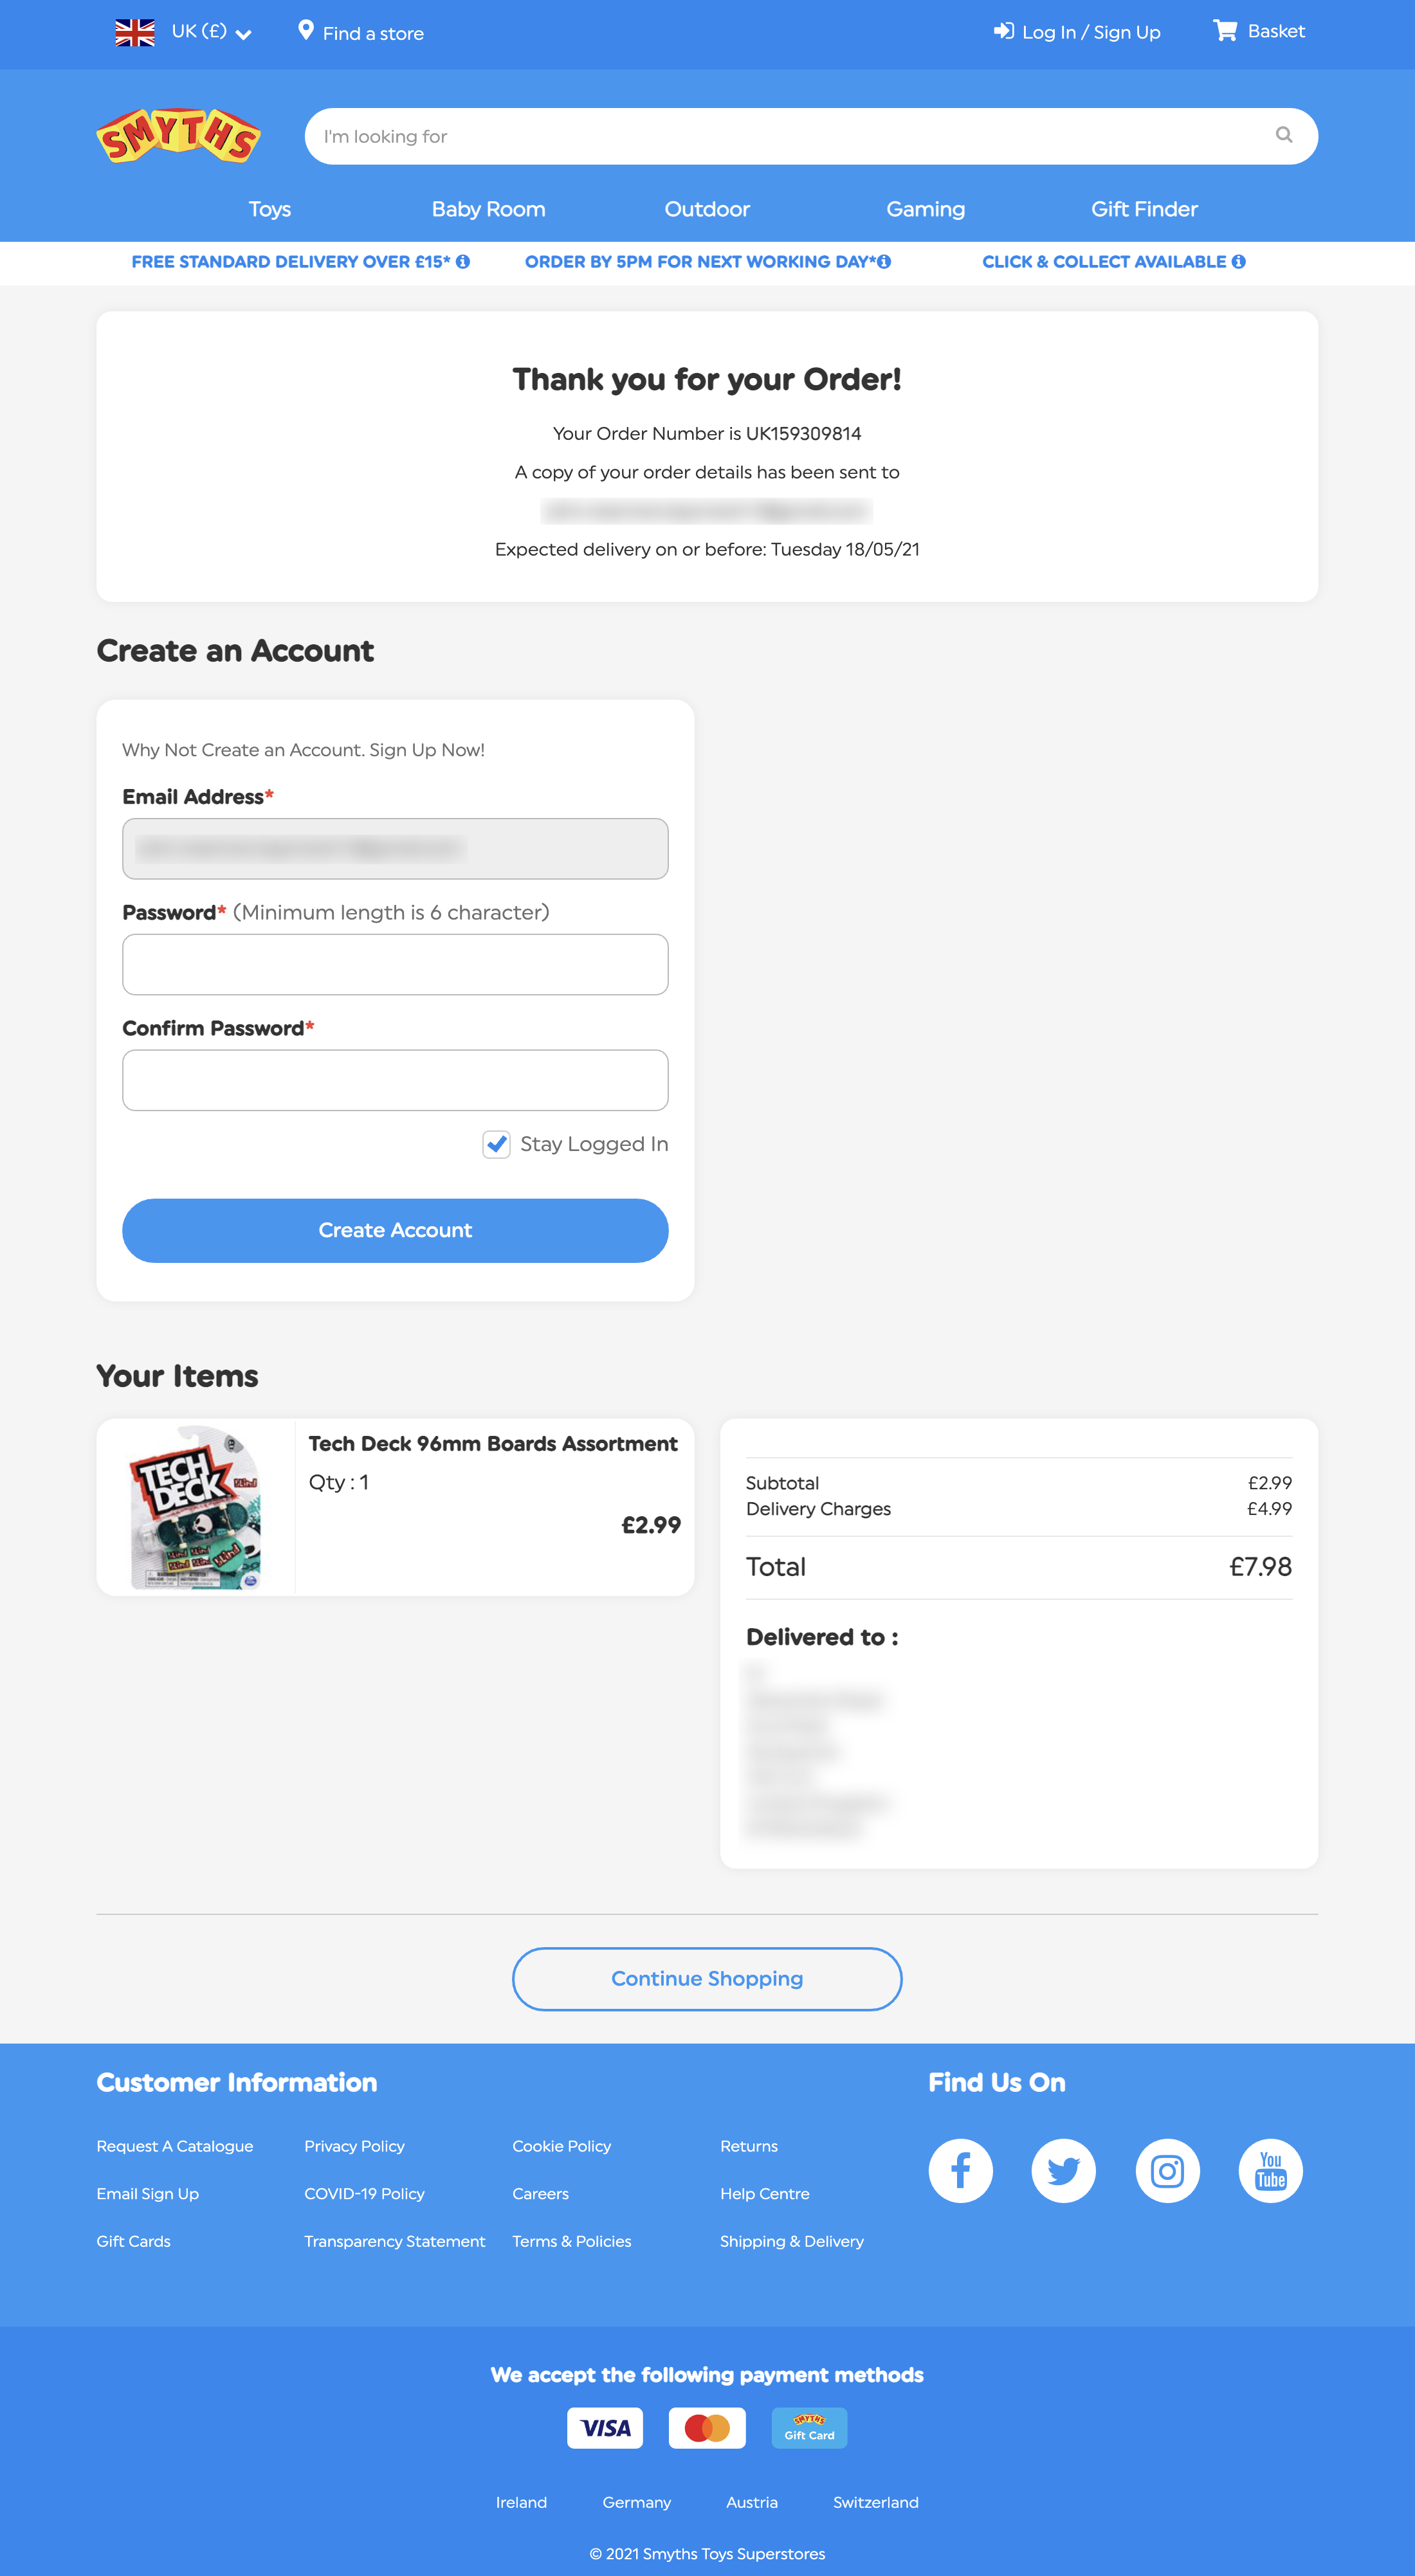
Task: Click the info icon beside Click & Collect
Action: point(1240,261)
